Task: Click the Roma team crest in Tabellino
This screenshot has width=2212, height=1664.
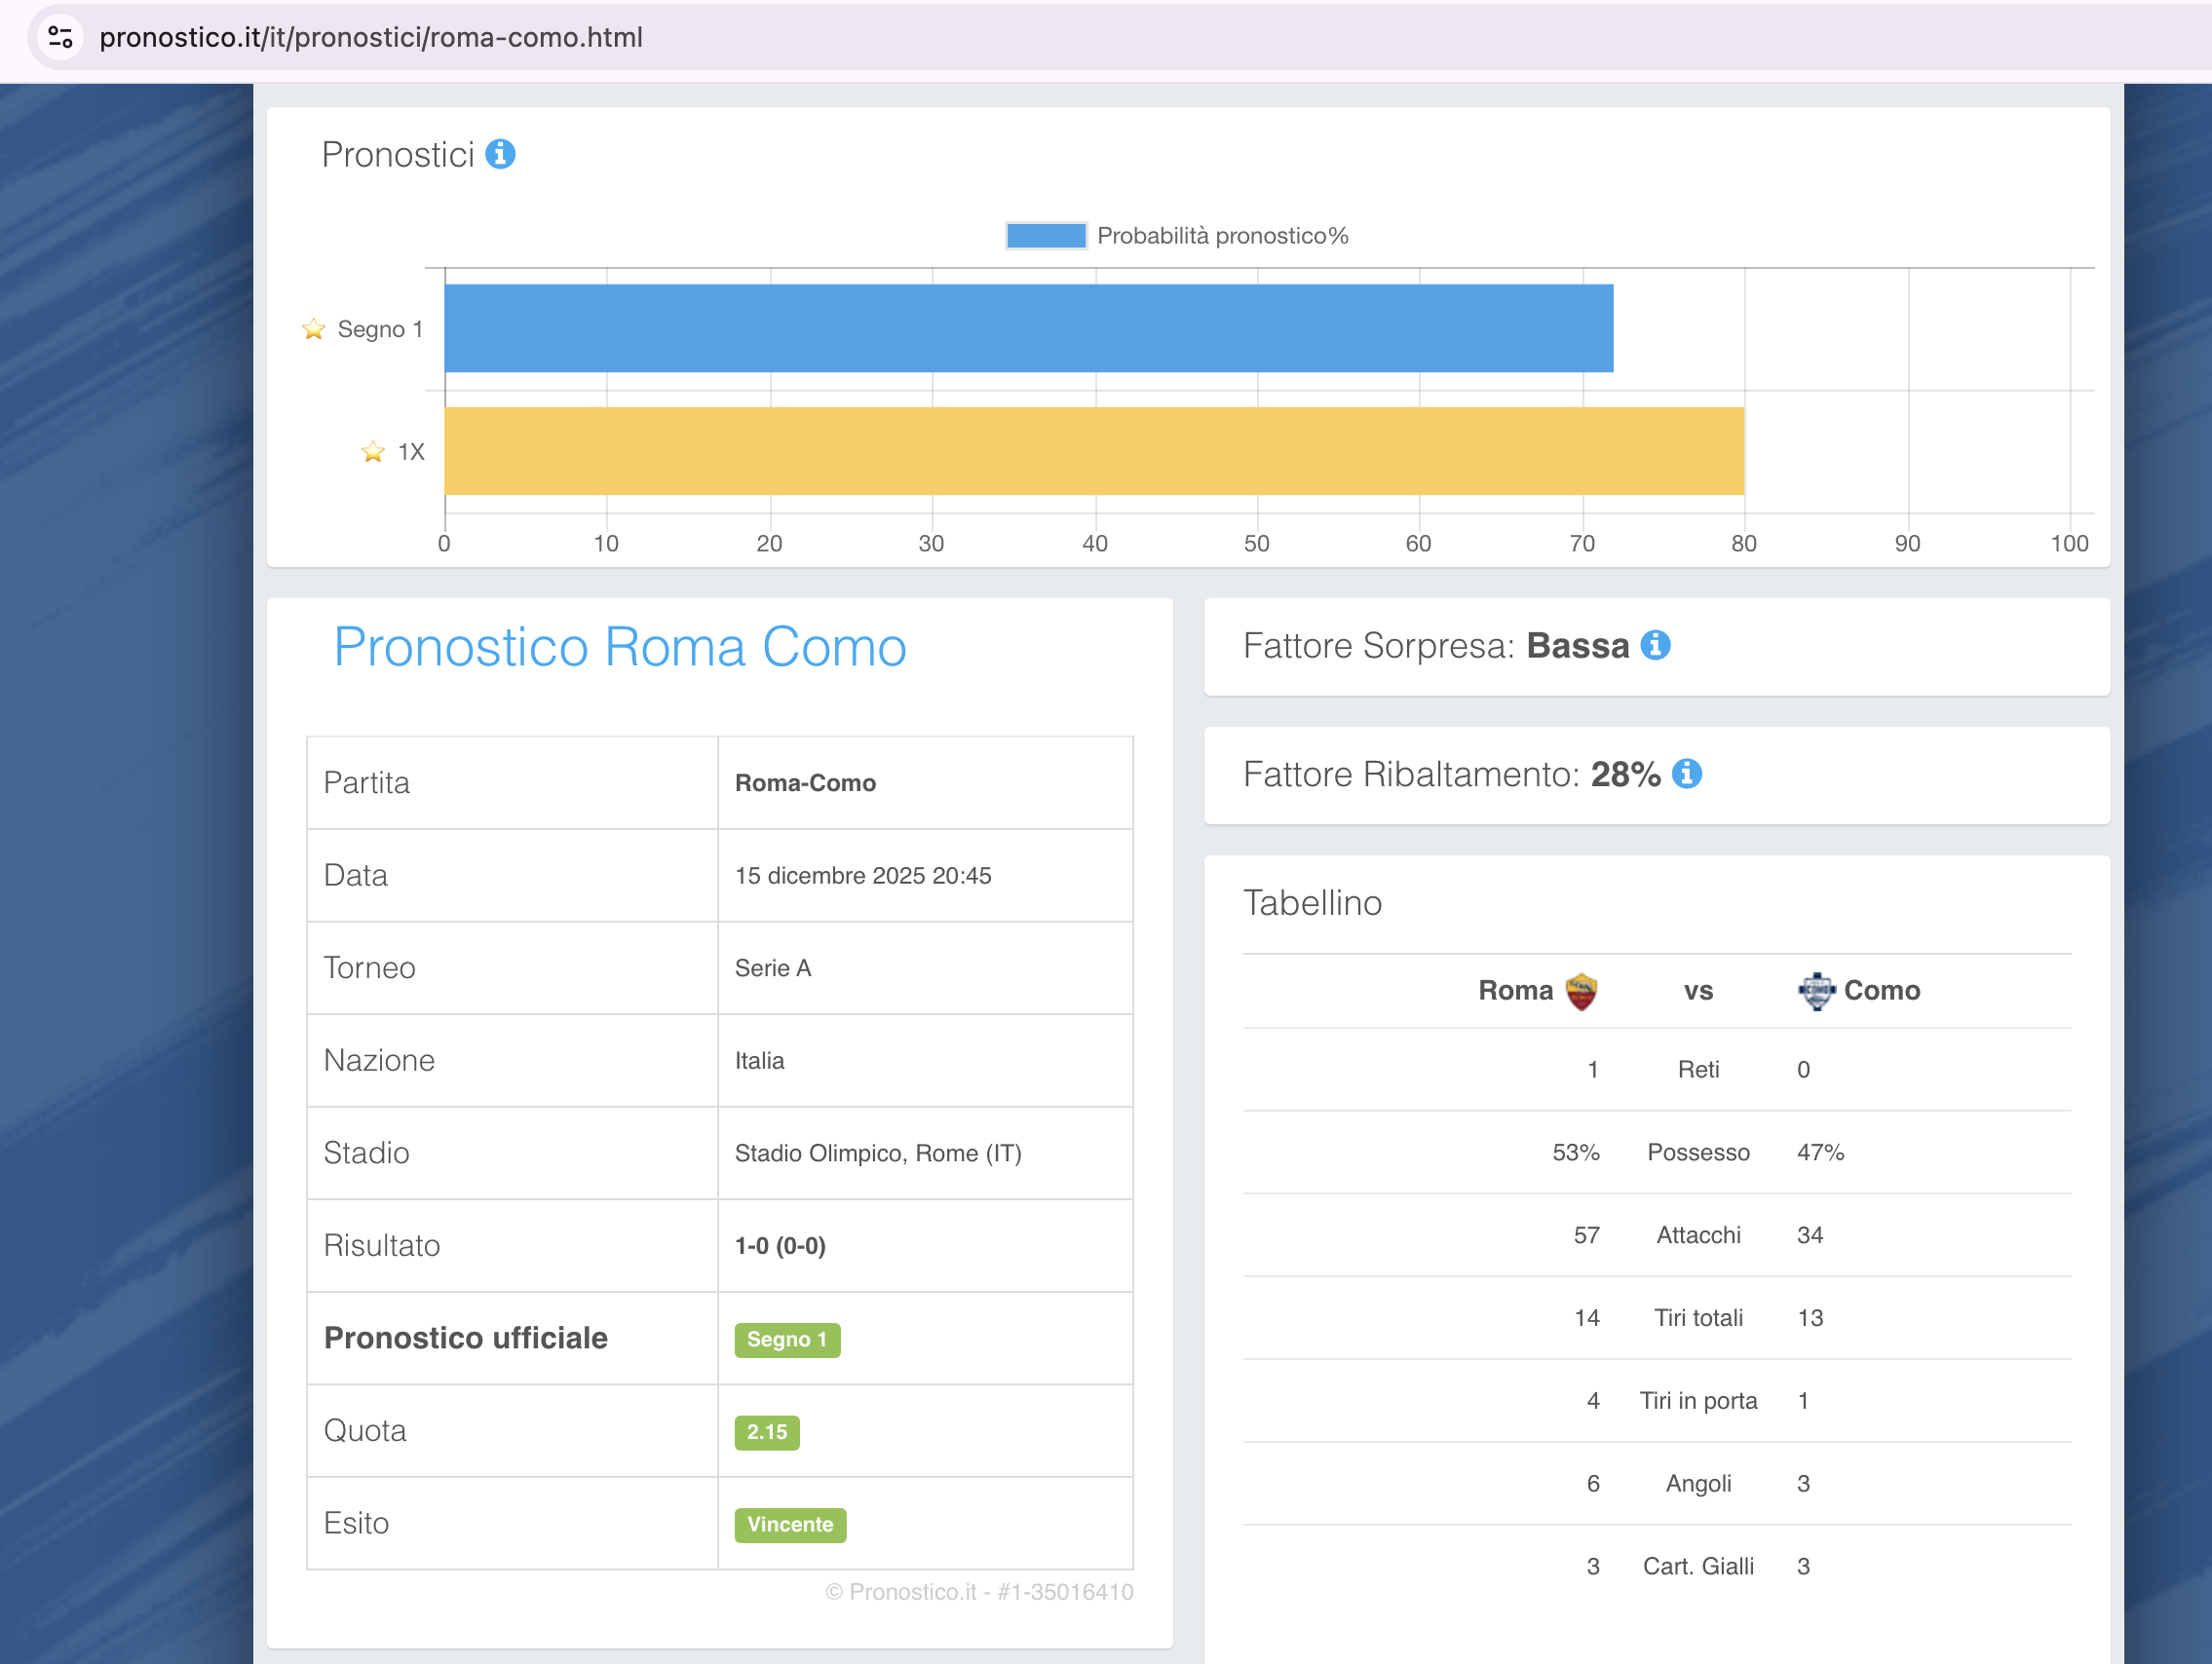Action: 1581,991
